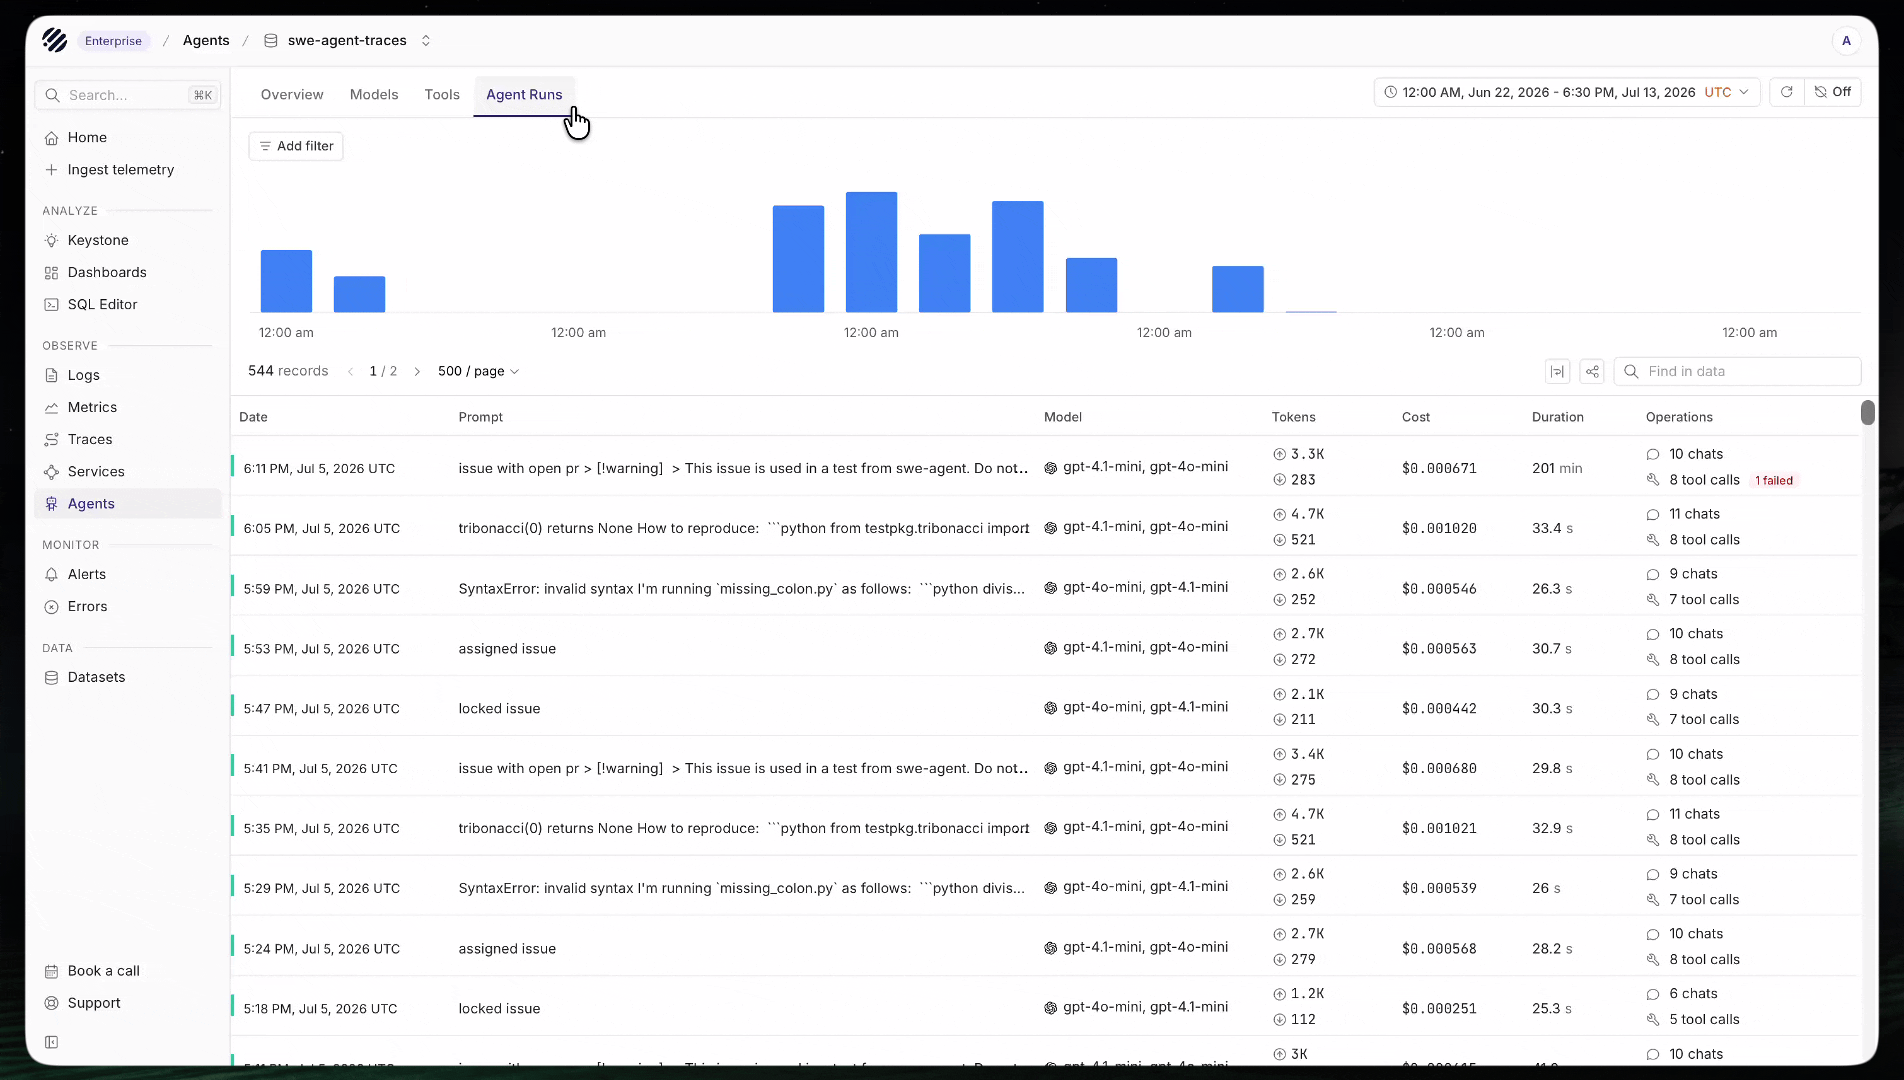Open the time range picker dropdown
1904x1080 pixels.
click(x=1566, y=92)
